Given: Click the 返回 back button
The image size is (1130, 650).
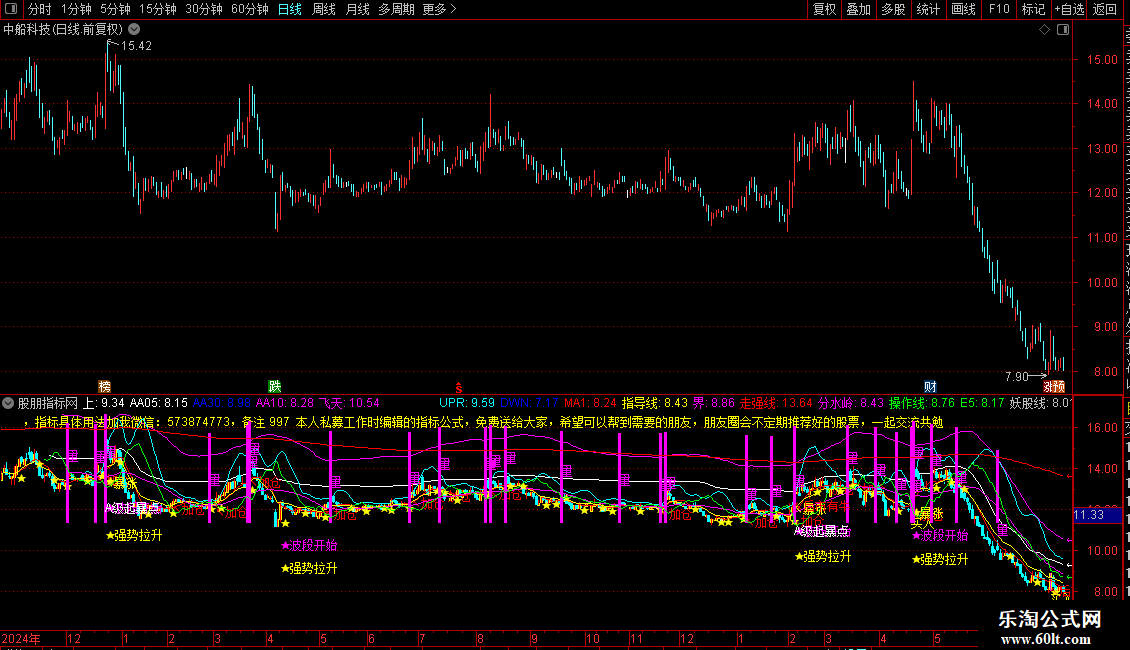Looking at the screenshot, I should click(x=1105, y=9).
